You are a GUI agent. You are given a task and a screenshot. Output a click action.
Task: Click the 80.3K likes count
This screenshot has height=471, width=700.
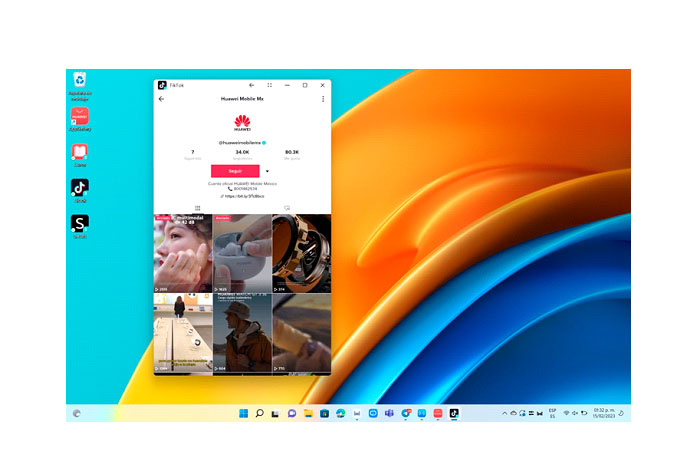tap(292, 152)
